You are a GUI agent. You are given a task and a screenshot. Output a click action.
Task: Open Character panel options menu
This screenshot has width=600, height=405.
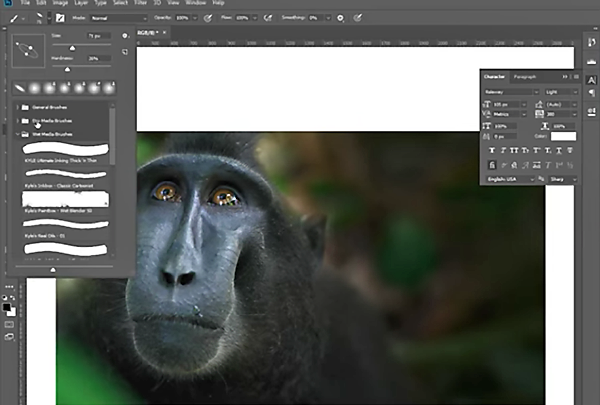click(x=576, y=77)
